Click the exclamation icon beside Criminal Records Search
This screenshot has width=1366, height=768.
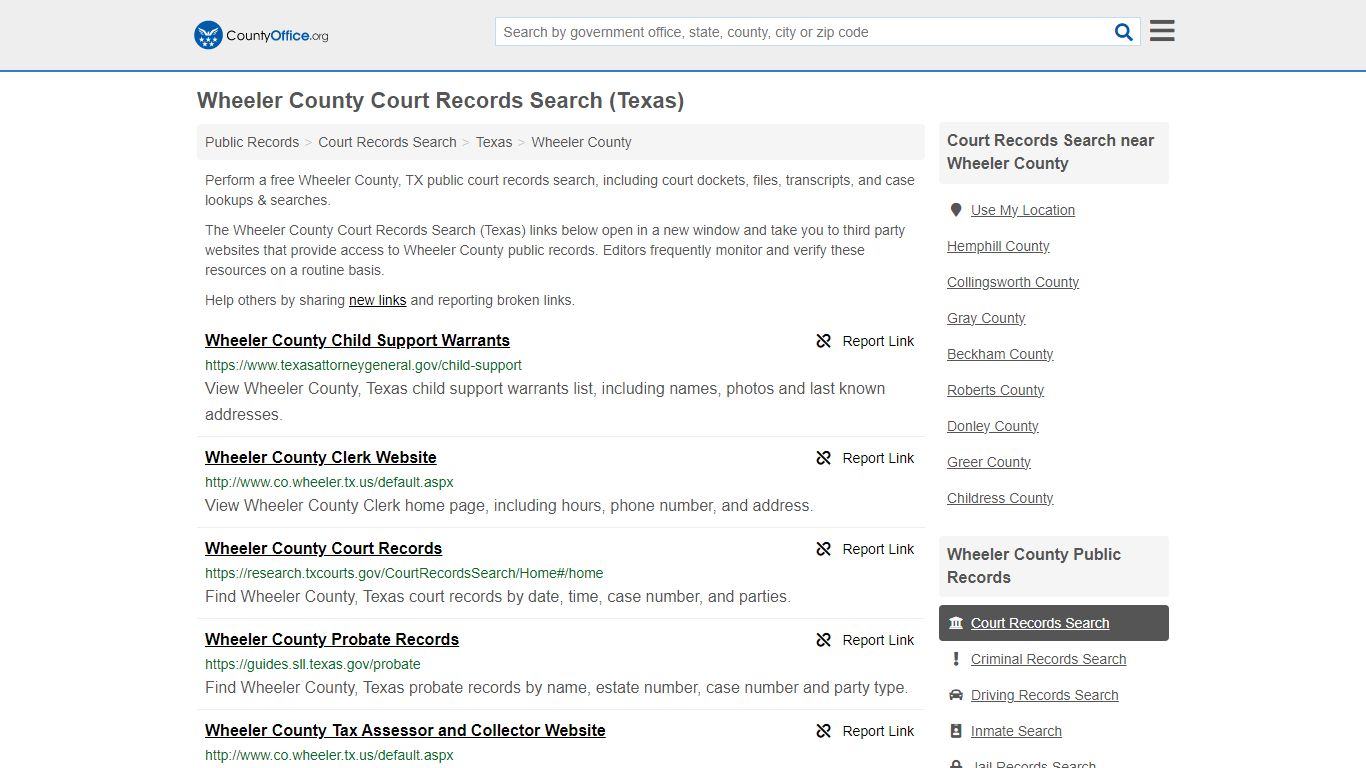coord(956,659)
